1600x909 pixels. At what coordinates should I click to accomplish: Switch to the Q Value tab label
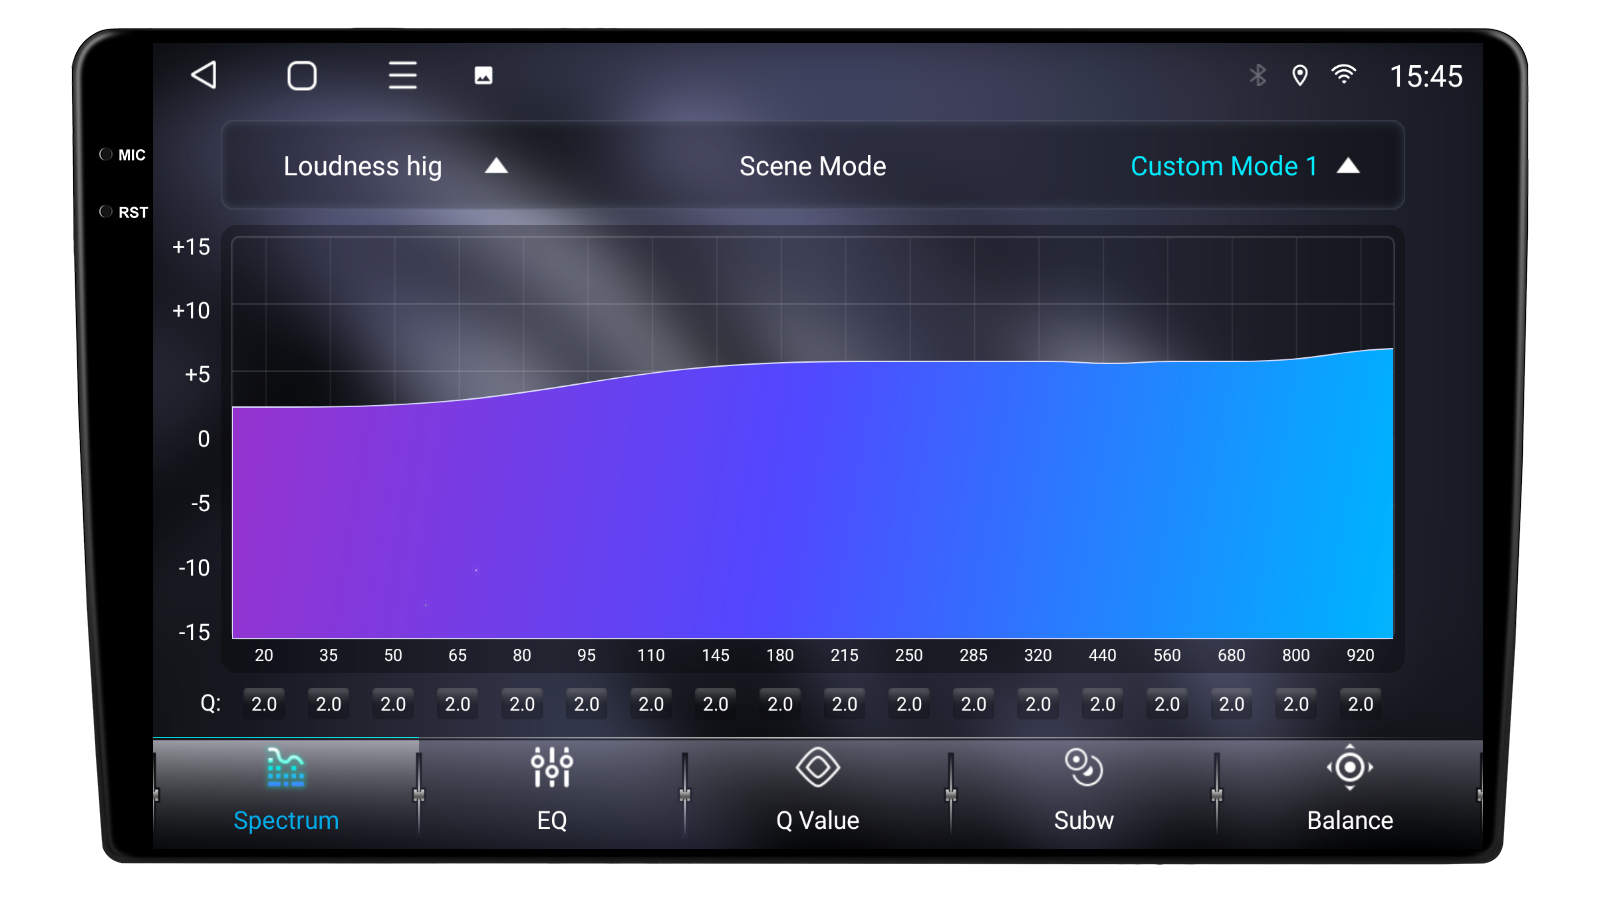tap(818, 820)
